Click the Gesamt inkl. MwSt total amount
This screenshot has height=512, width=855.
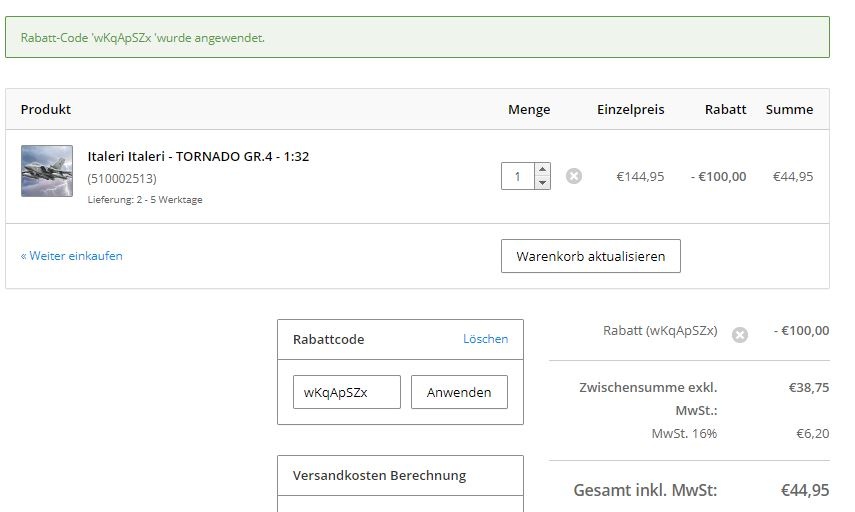coord(804,490)
